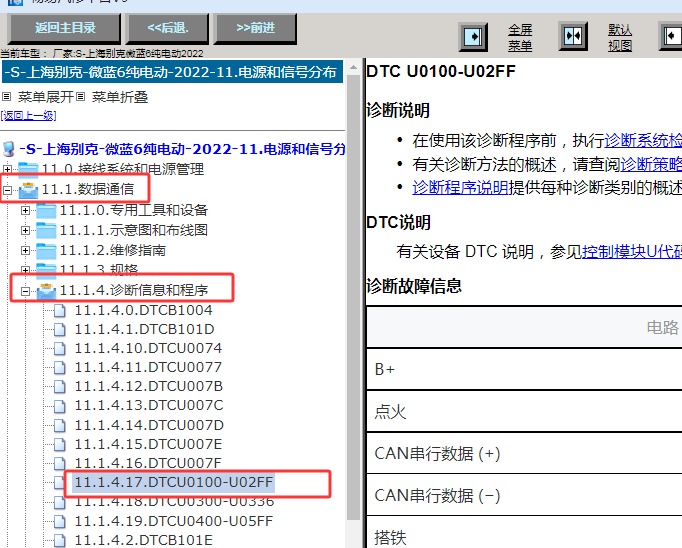The height and width of the screenshot is (548, 682).
Task: Open the 11.1.4.10.DTCU0074 page
Action: click(x=148, y=348)
